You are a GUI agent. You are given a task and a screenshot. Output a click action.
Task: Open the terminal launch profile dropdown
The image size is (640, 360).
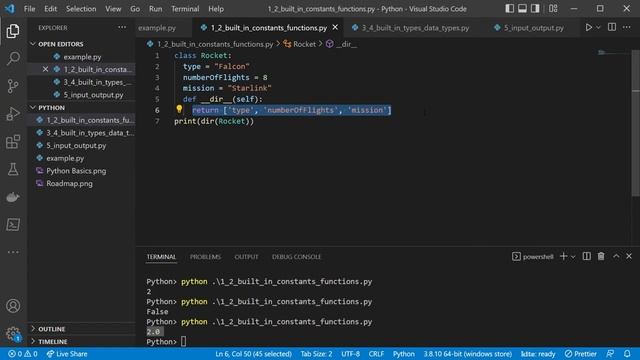click(x=573, y=257)
